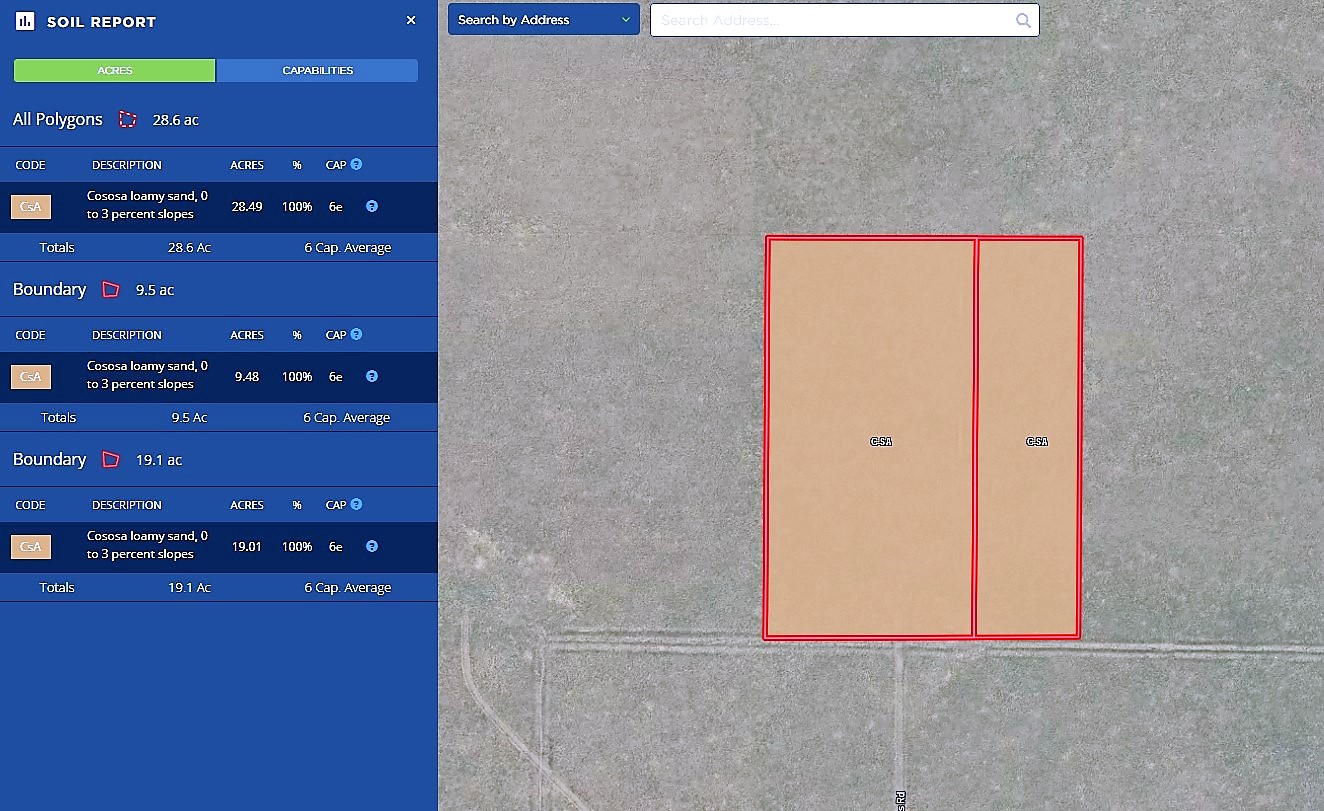
Task: Switch to the Capabilities tab
Action: [317, 71]
